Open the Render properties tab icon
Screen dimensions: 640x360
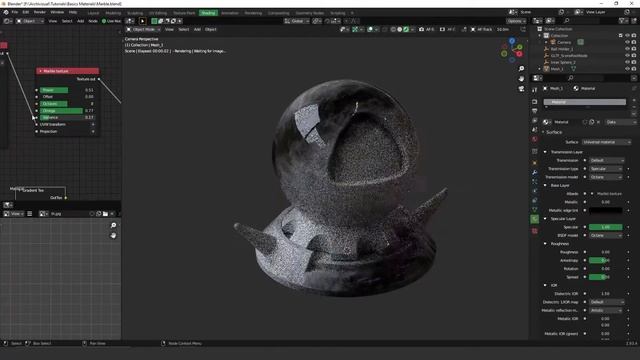tap(535, 102)
